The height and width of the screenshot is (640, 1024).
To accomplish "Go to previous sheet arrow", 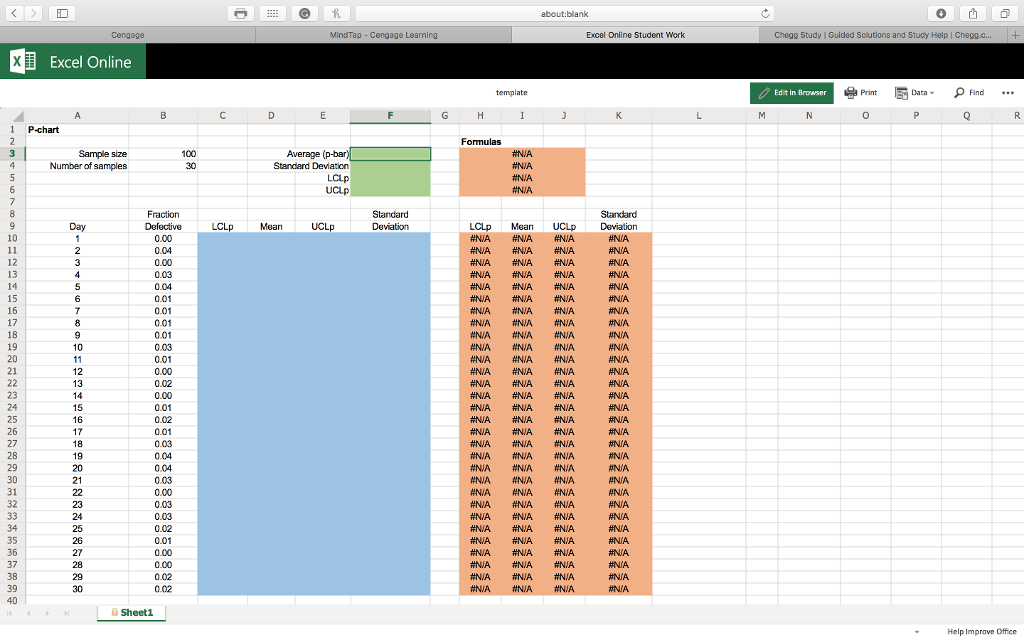I will 29,613.
